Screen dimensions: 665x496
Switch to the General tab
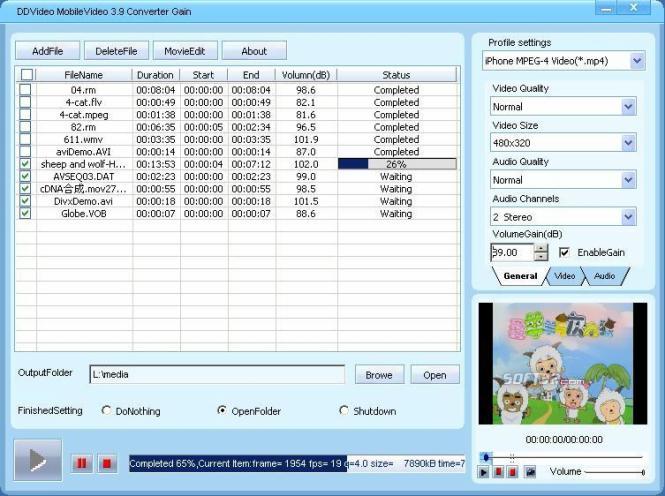pos(520,276)
